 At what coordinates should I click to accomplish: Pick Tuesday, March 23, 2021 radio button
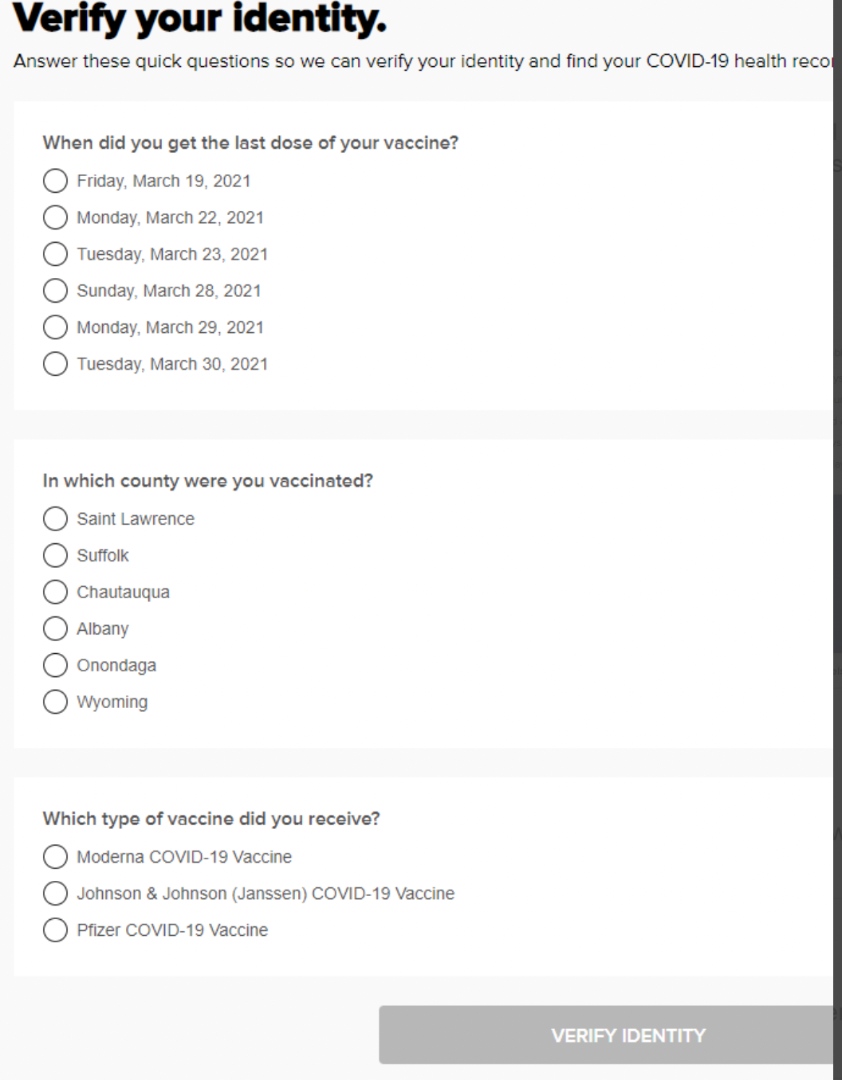tap(56, 254)
